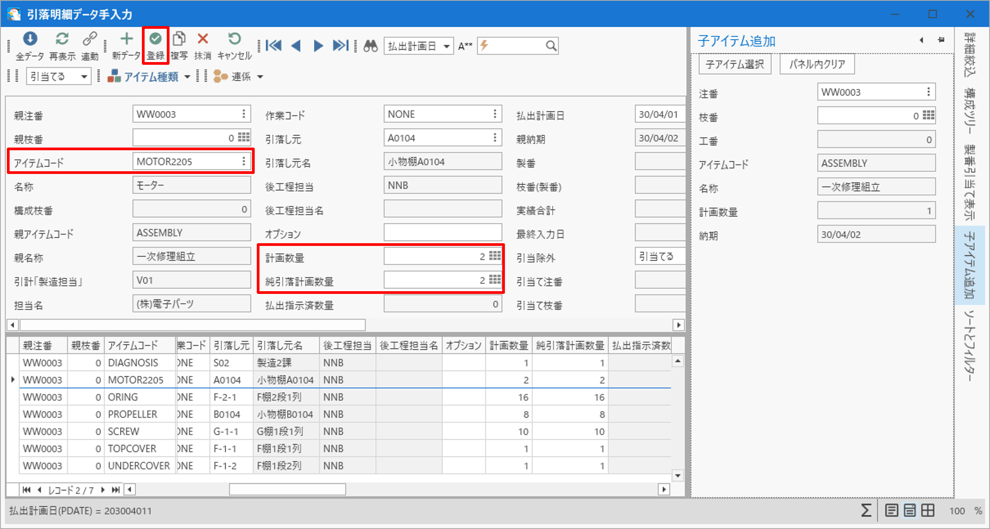The width and height of the screenshot is (990, 529).
Task: Switch to grid view in status bar
Action: pyautogui.click(x=928, y=511)
